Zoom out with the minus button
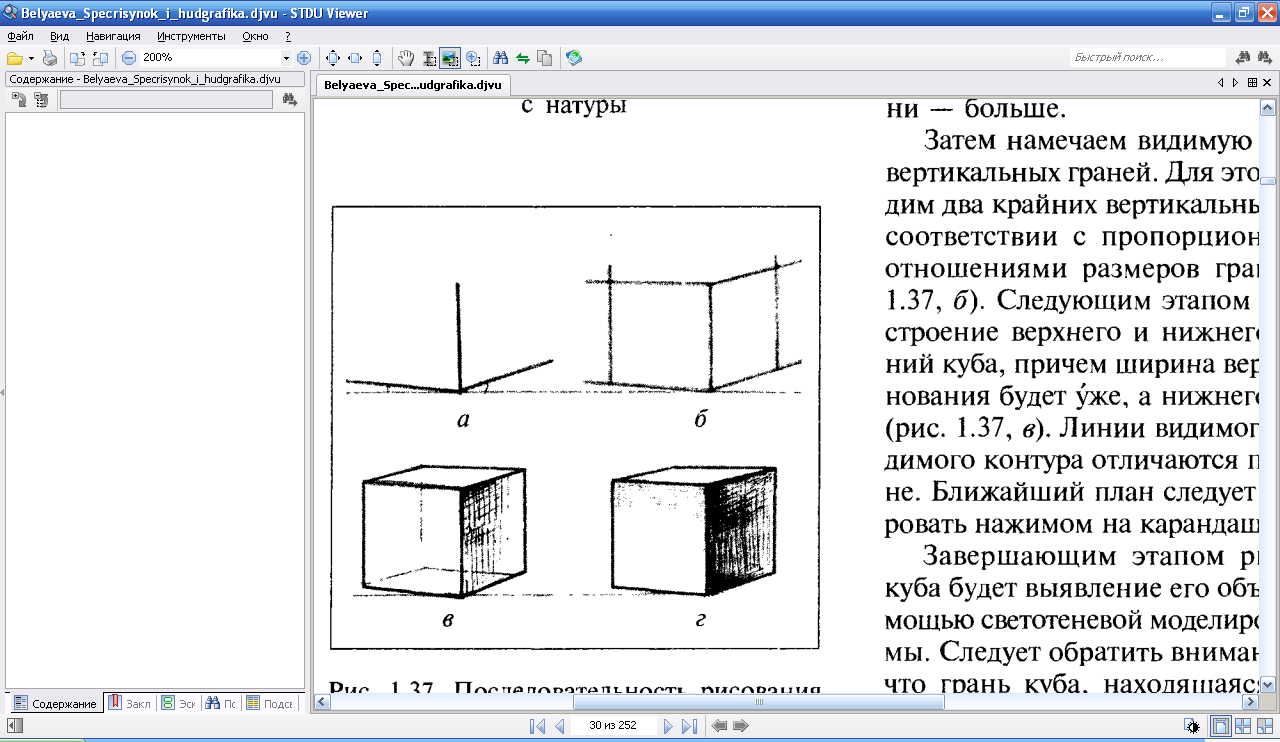 [129, 58]
